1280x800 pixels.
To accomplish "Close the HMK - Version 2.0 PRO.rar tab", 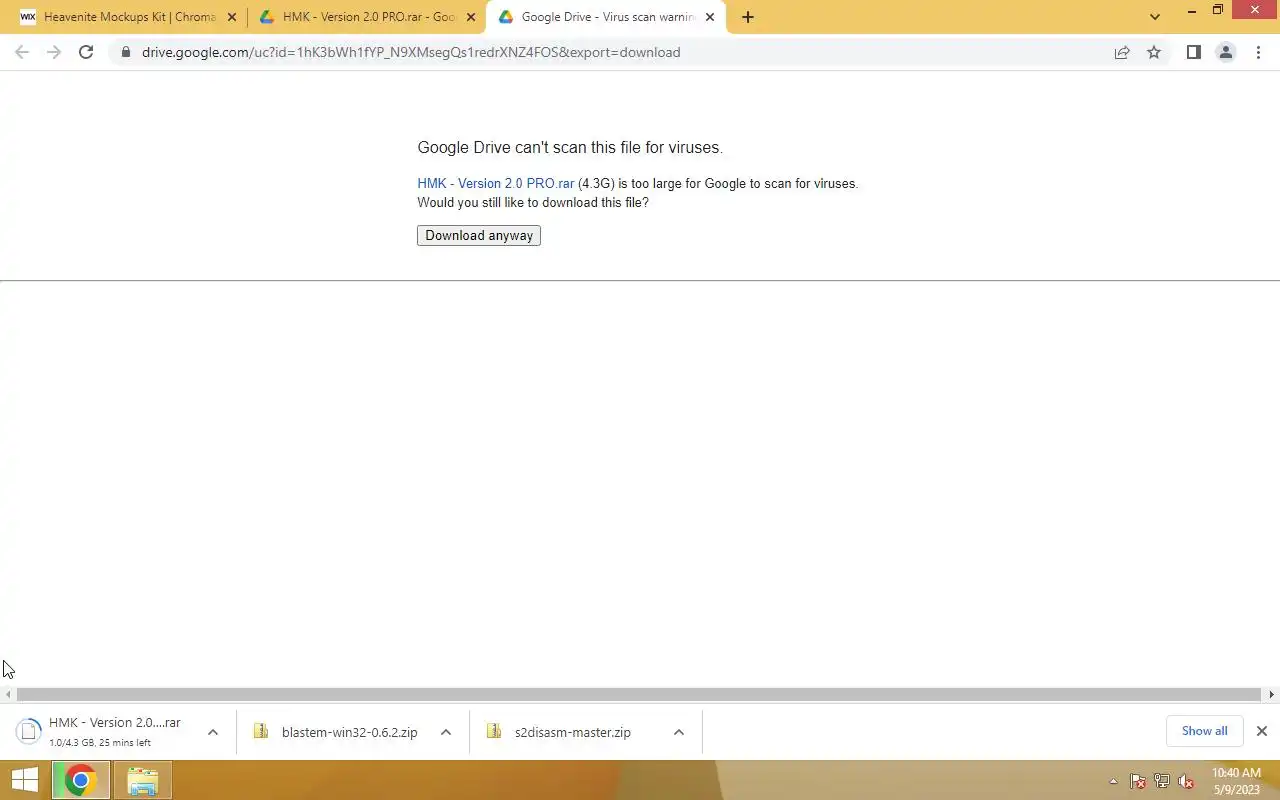I will (x=471, y=17).
